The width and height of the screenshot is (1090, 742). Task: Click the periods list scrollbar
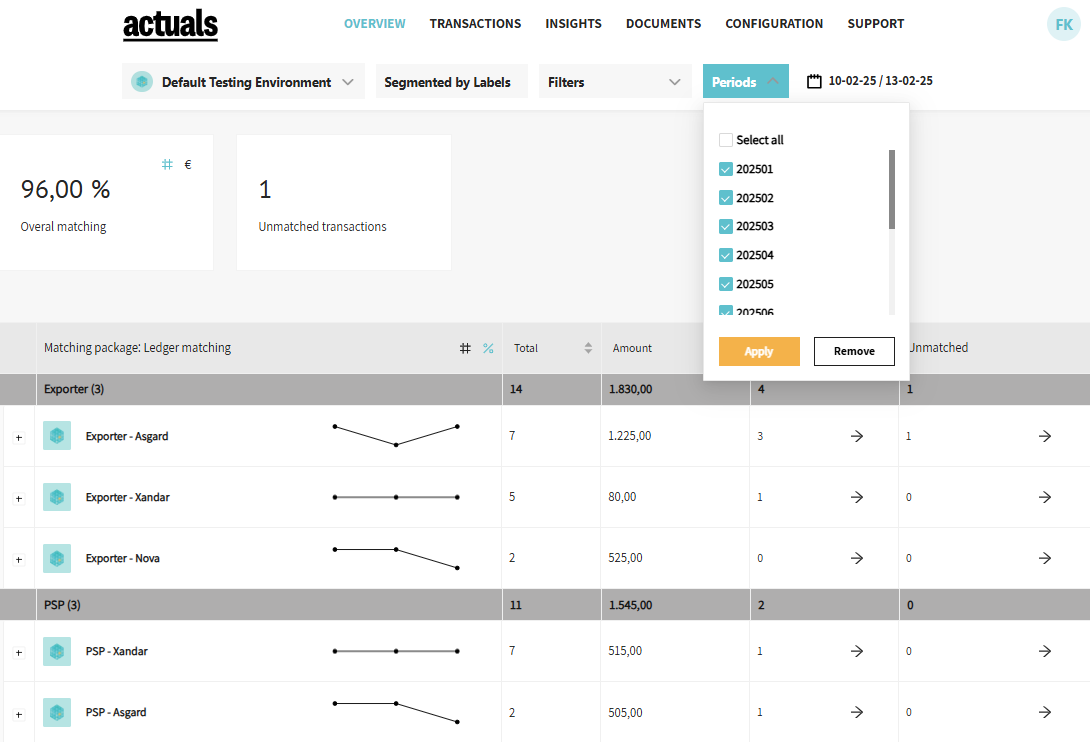pos(892,189)
